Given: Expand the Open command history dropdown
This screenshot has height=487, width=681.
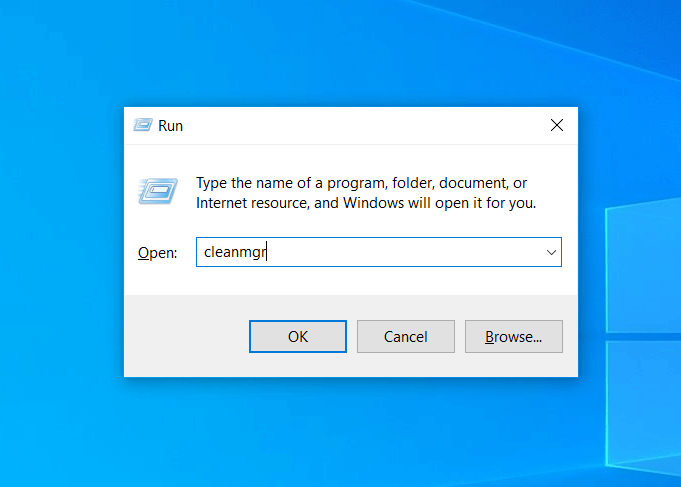Looking at the screenshot, I should [551, 252].
